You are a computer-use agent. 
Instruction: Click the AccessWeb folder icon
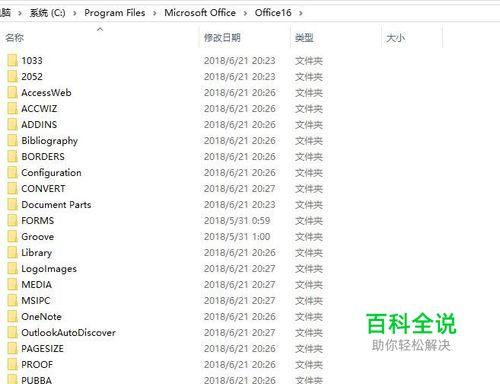pyautogui.click(x=12, y=93)
